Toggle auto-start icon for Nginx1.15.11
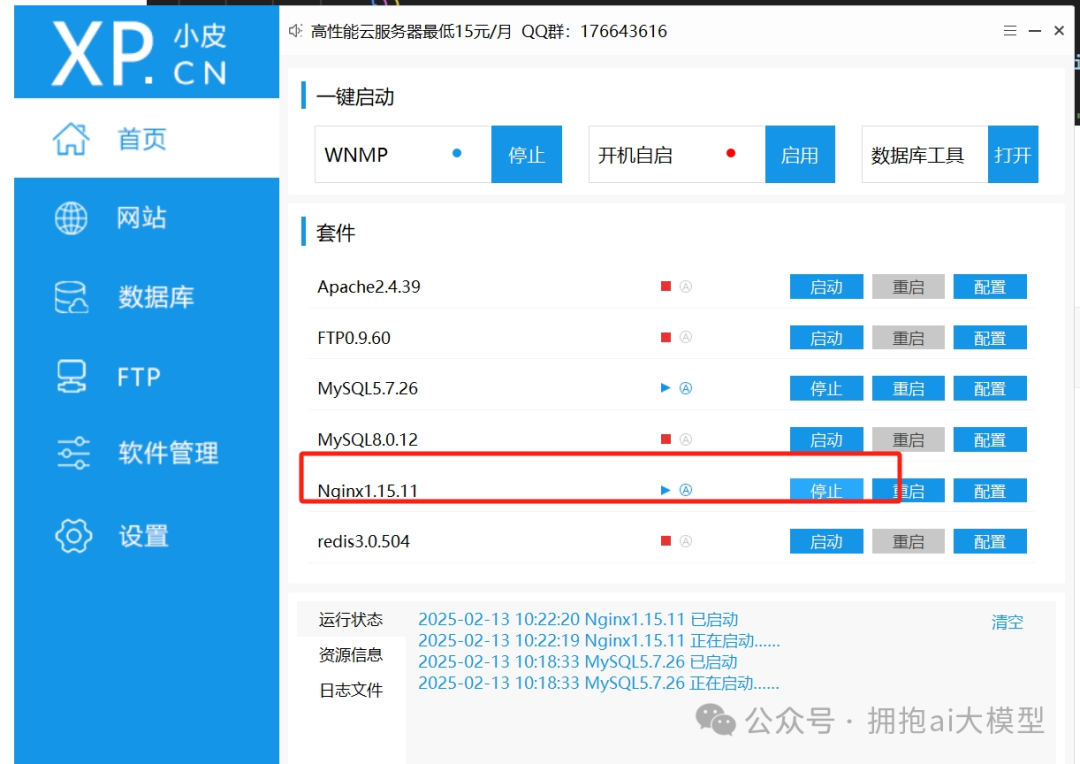The image size is (1080, 764). pos(686,490)
